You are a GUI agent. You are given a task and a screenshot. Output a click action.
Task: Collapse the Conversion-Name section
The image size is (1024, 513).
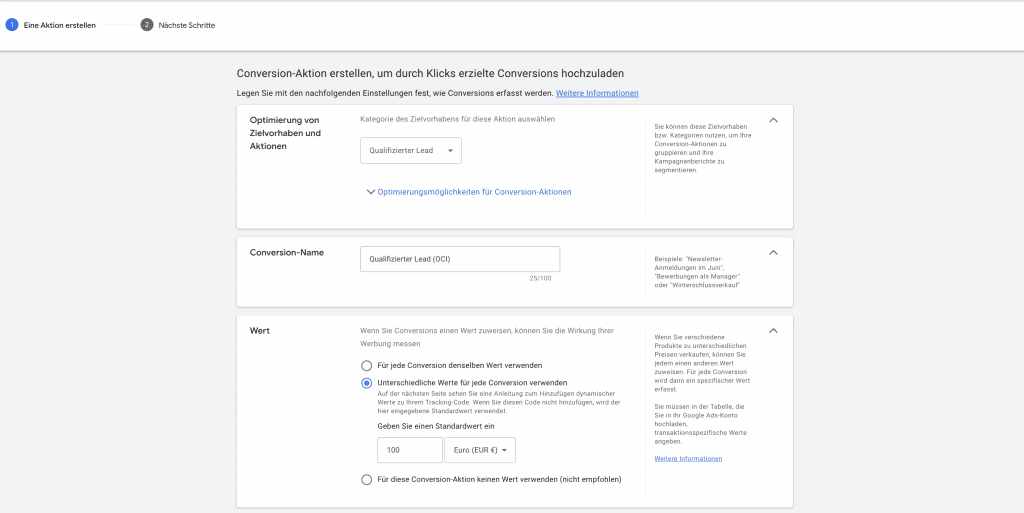point(773,253)
